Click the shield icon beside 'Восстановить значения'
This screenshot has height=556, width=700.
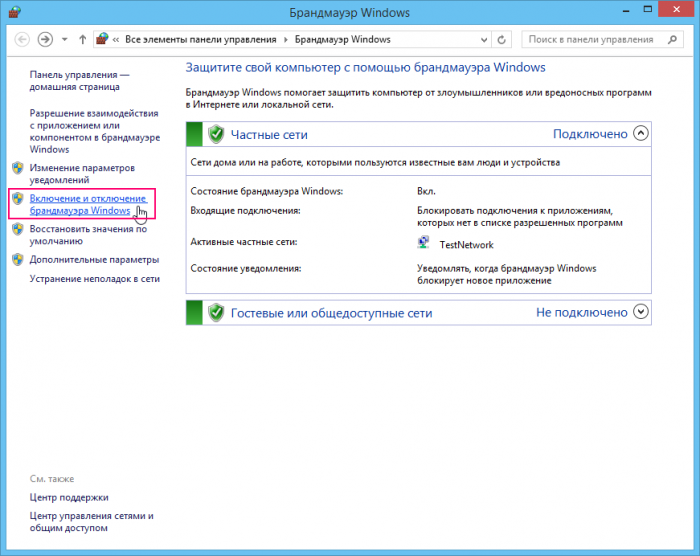point(18,229)
